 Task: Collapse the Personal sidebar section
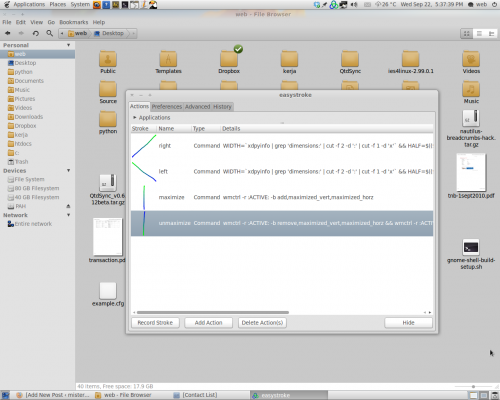pos(68,45)
